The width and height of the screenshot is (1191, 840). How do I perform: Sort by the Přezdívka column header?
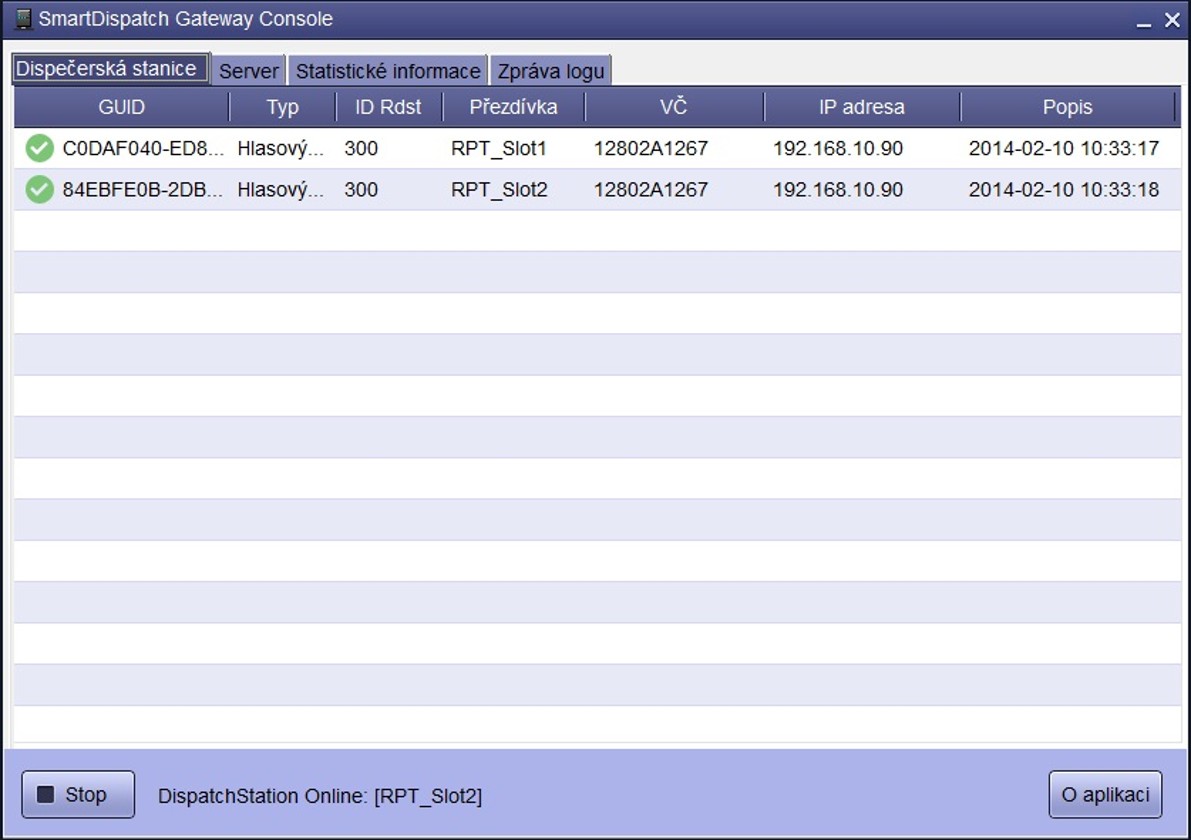tap(513, 107)
